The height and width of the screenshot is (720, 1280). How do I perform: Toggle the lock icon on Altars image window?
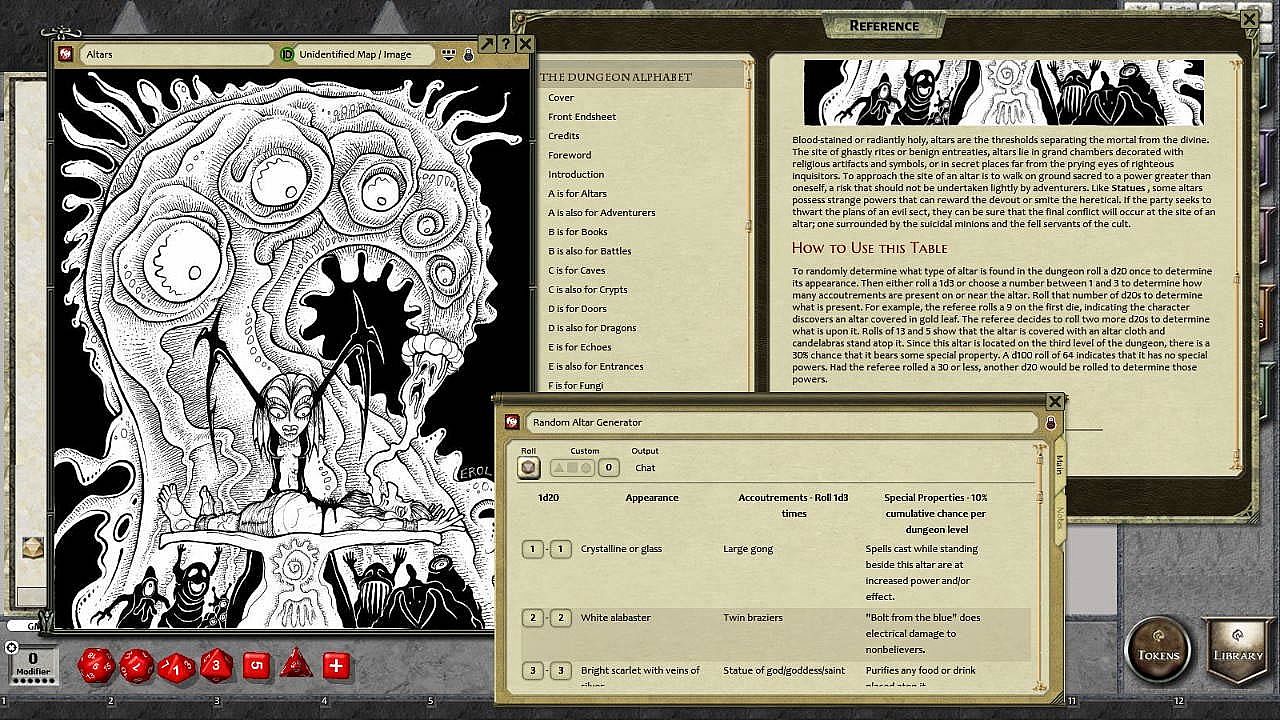[468, 55]
